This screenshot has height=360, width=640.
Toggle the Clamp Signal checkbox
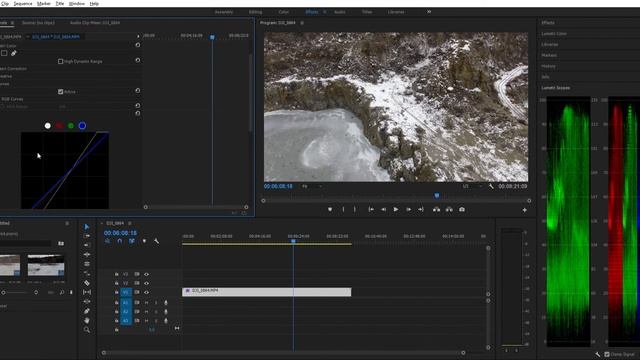click(607, 354)
